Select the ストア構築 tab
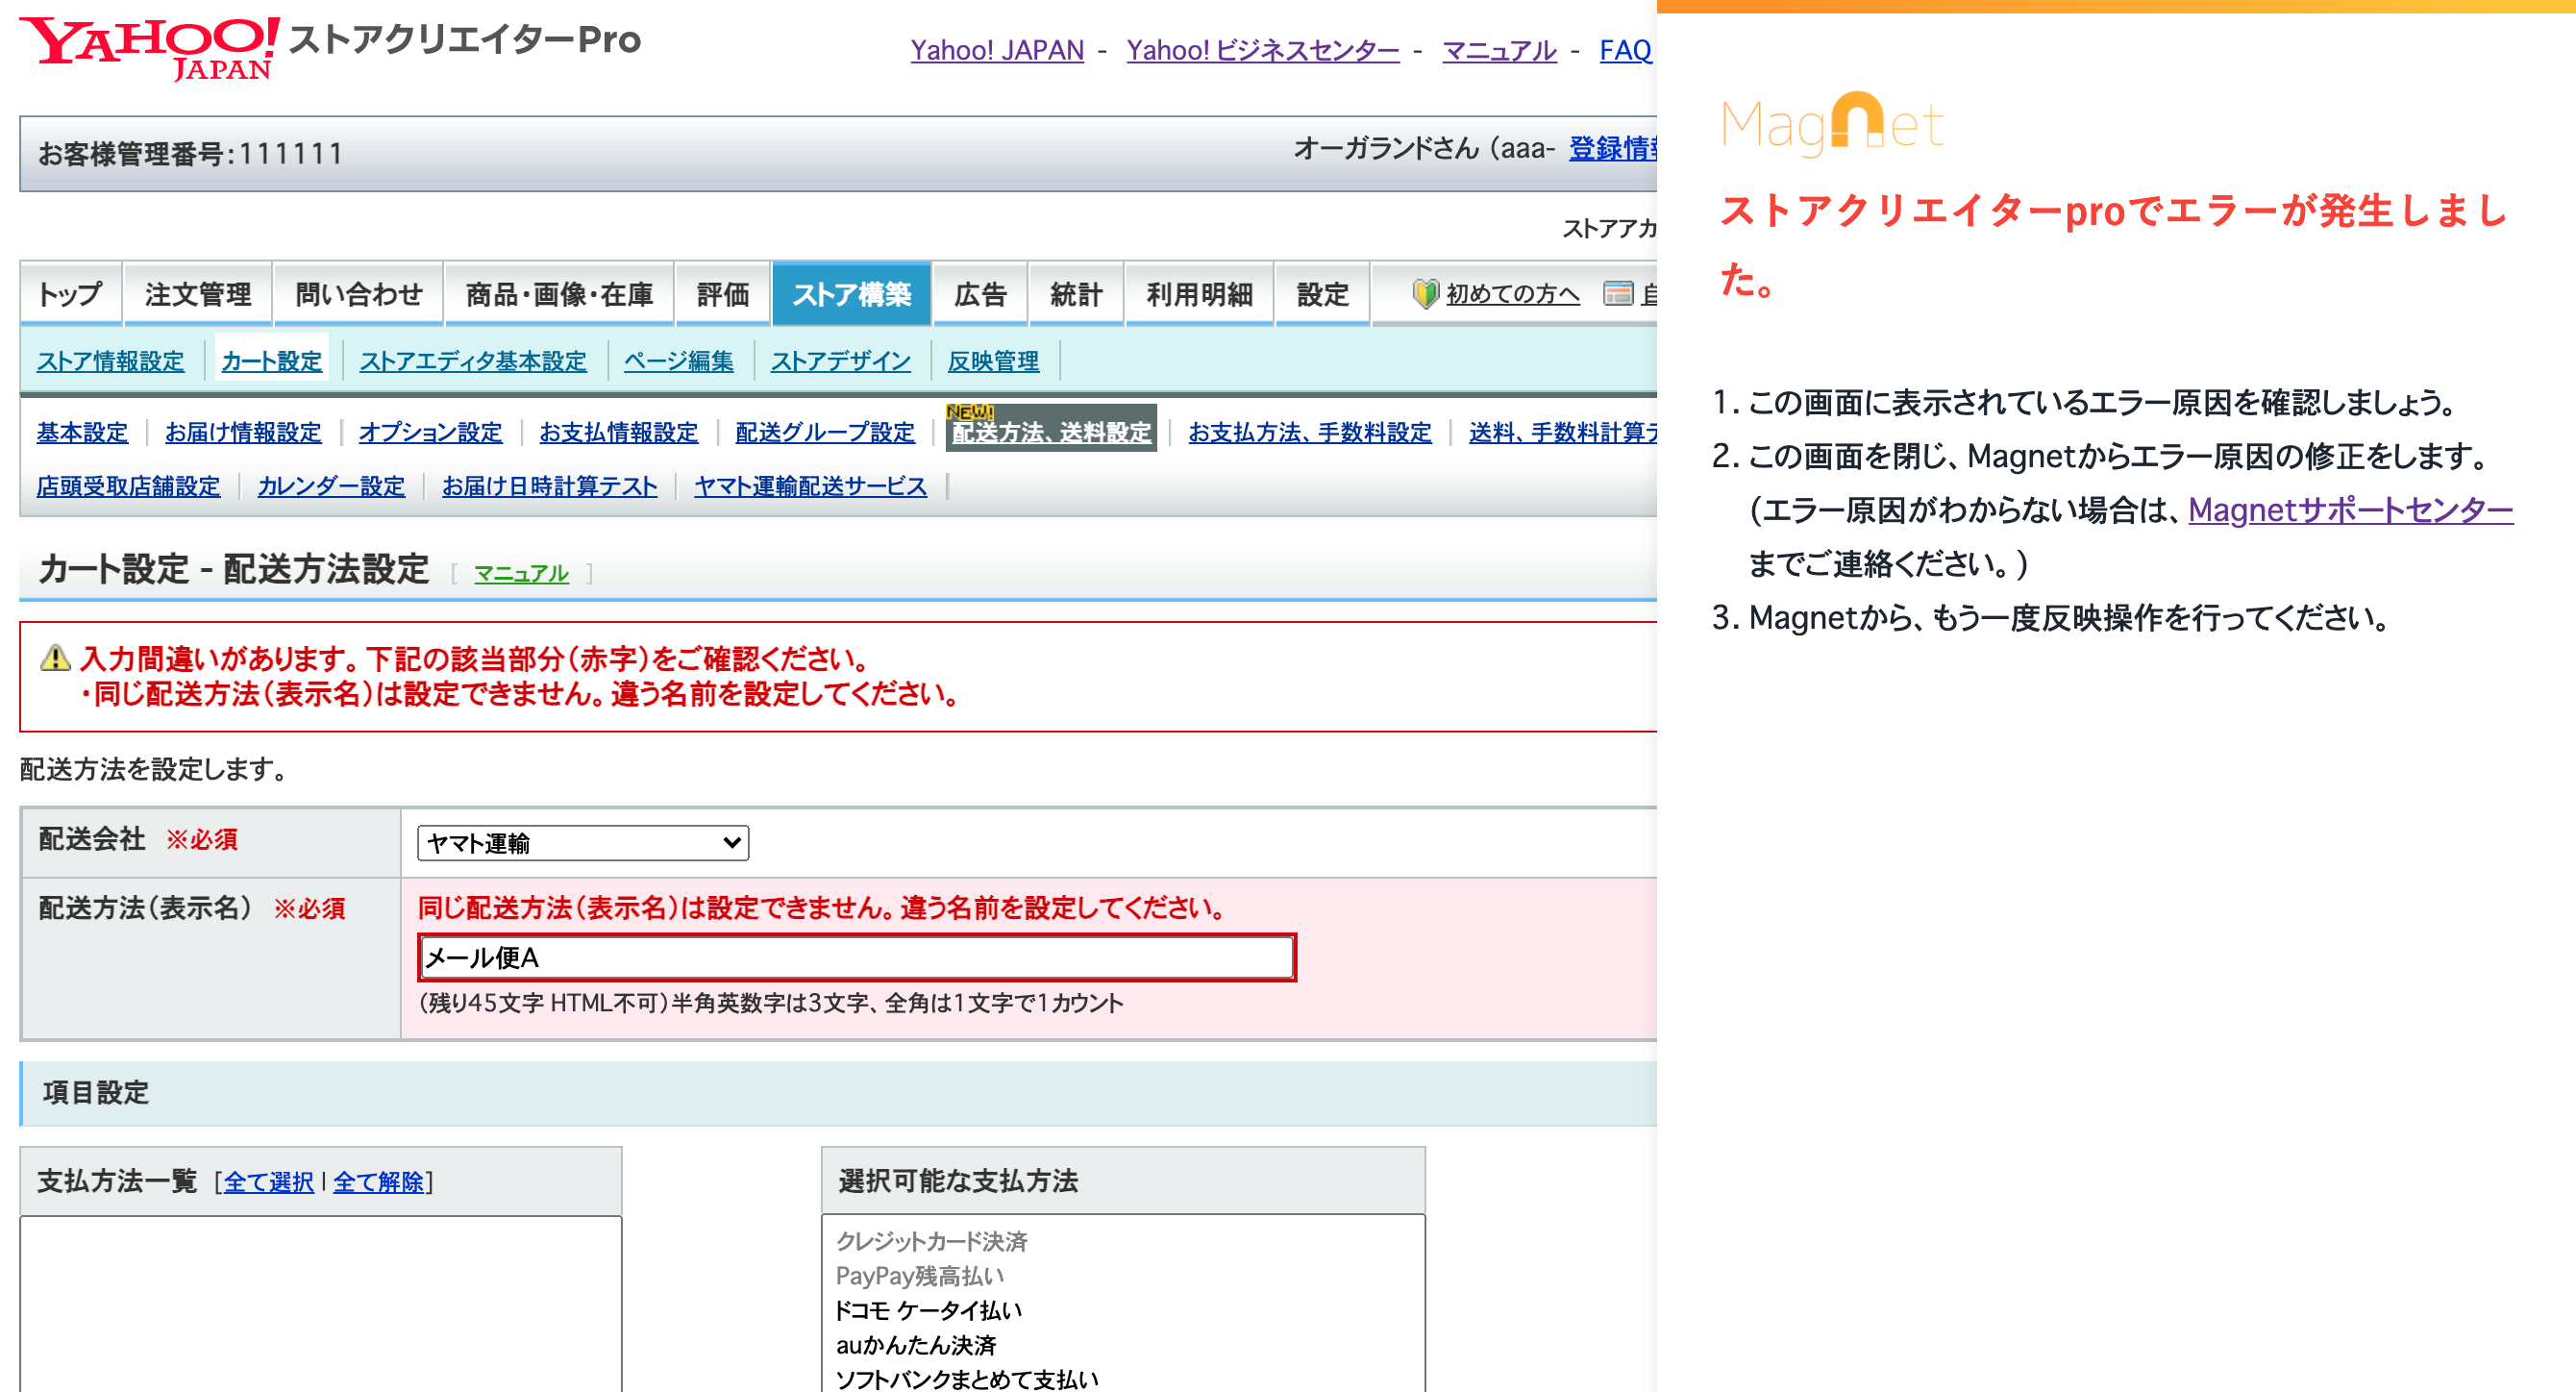 coord(851,294)
